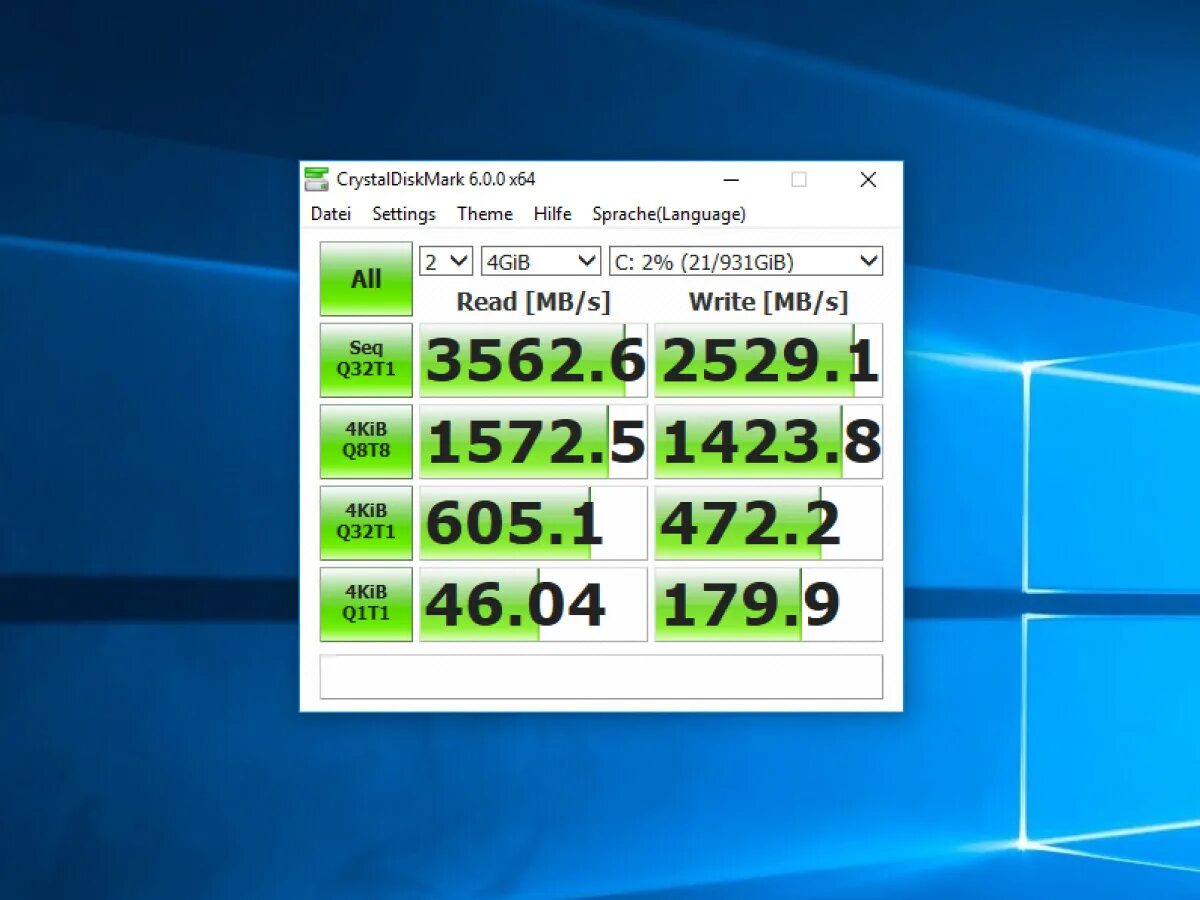Open the test count dropdown showing 2

(444, 260)
